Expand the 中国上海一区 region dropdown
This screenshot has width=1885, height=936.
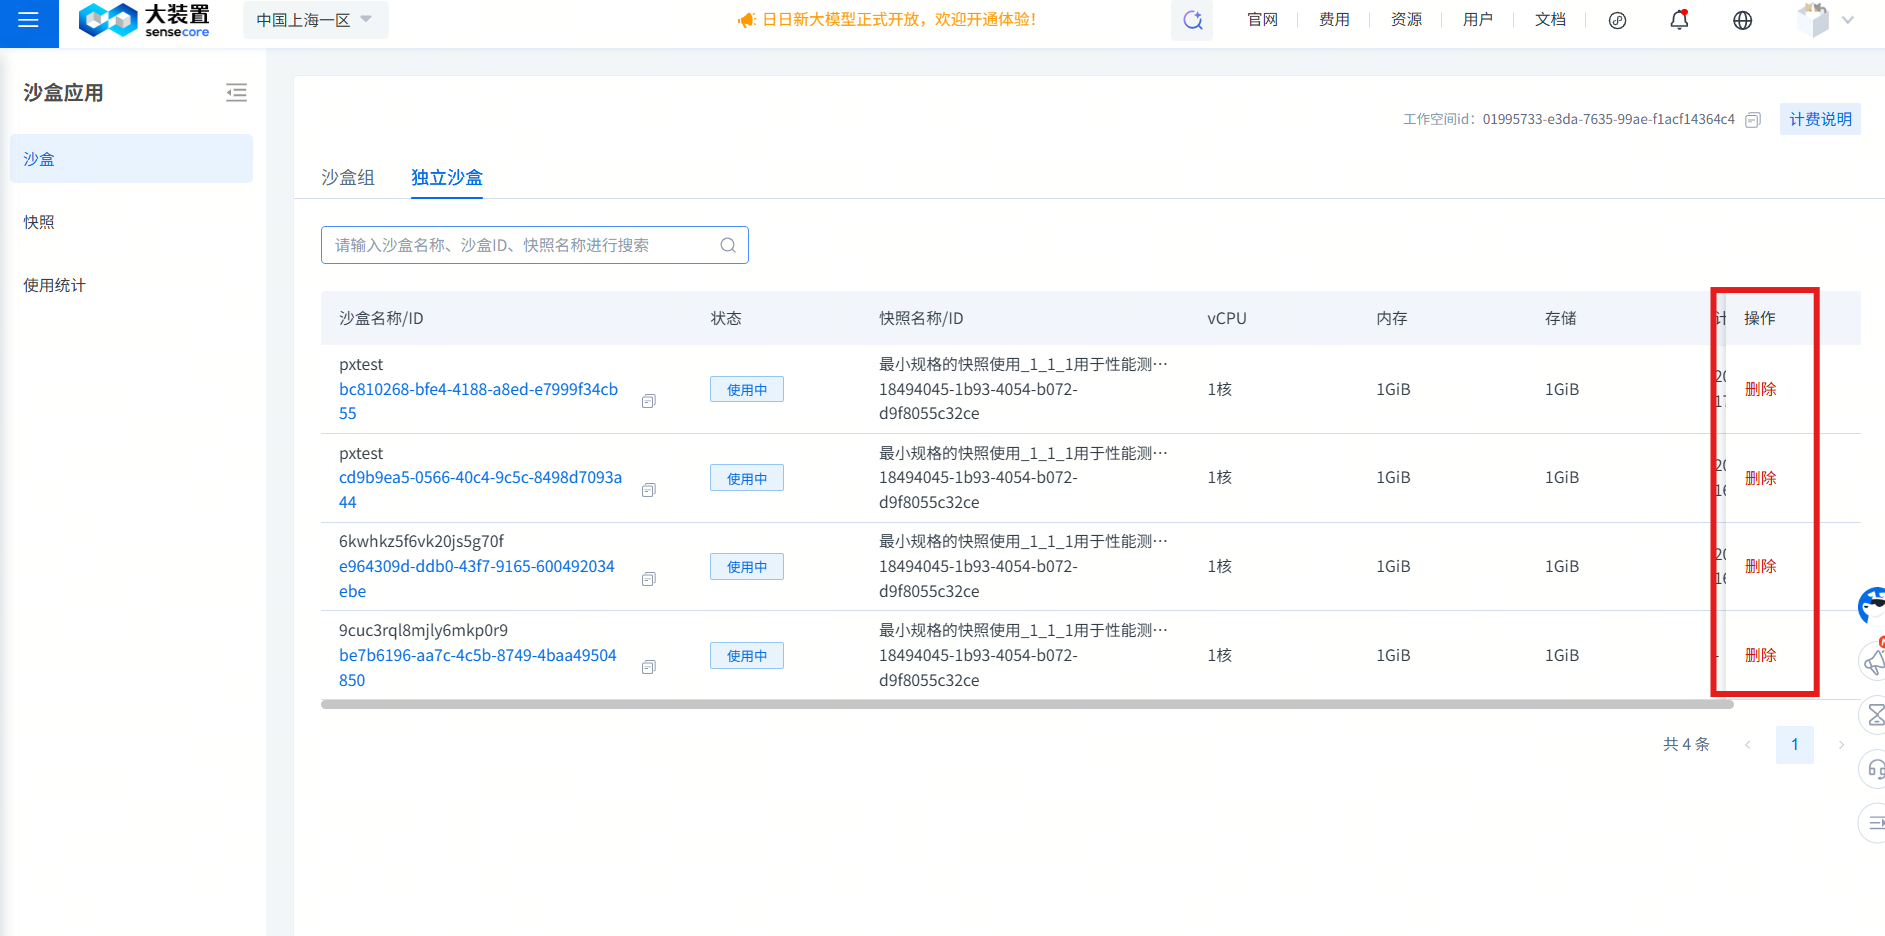pyautogui.click(x=314, y=20)
